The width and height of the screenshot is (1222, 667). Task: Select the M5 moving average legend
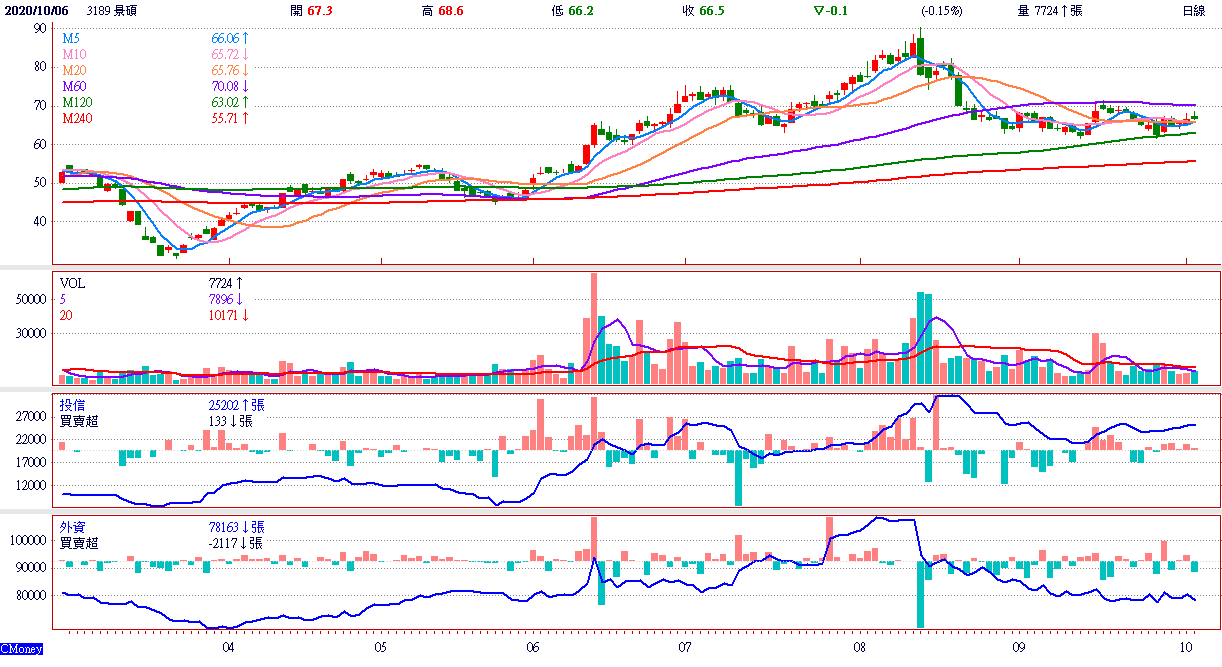tap(72, 36)
